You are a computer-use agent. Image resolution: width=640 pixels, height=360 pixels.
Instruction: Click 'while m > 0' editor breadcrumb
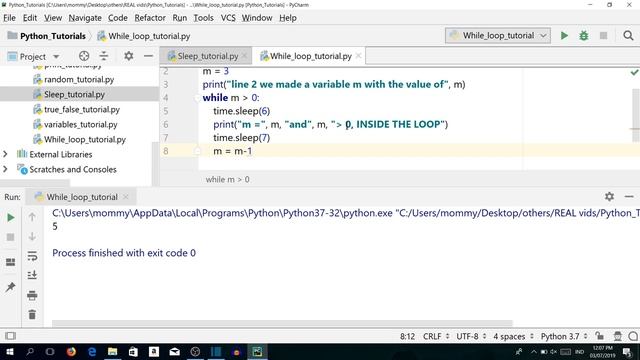tap(227, 180)
